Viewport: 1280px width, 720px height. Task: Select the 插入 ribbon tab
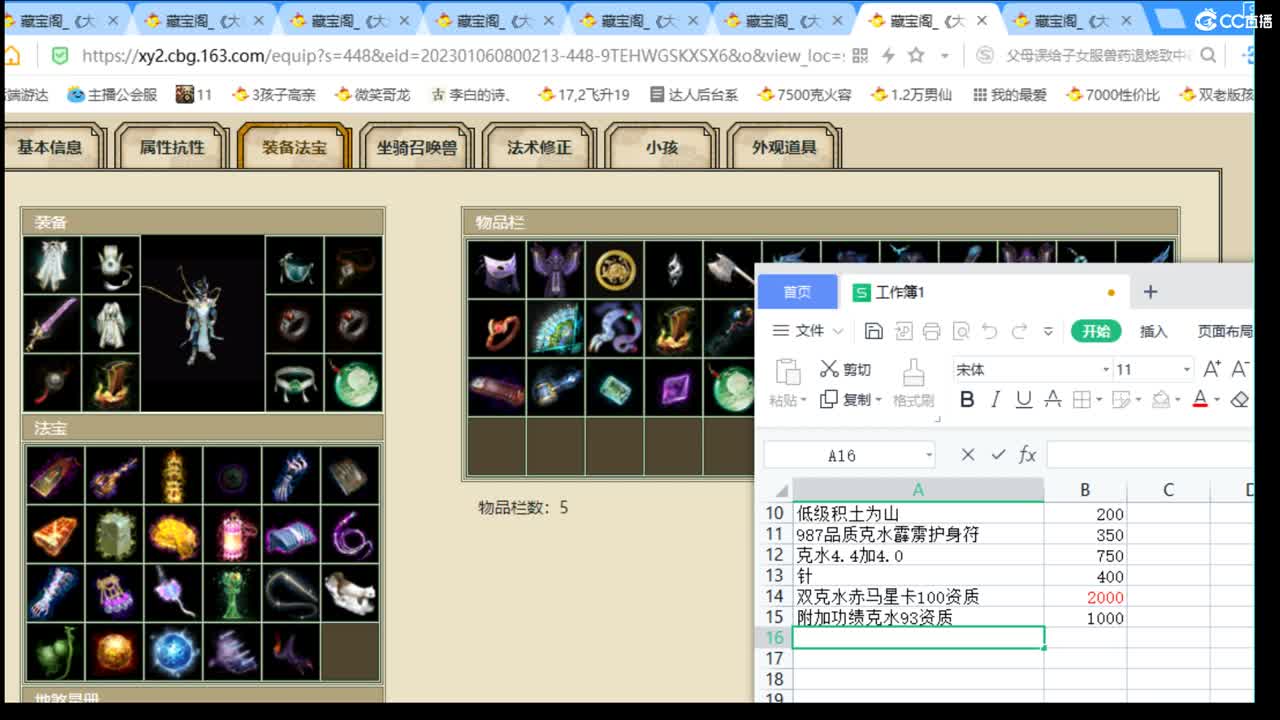pyautogui.click(x=1154, y=331)
